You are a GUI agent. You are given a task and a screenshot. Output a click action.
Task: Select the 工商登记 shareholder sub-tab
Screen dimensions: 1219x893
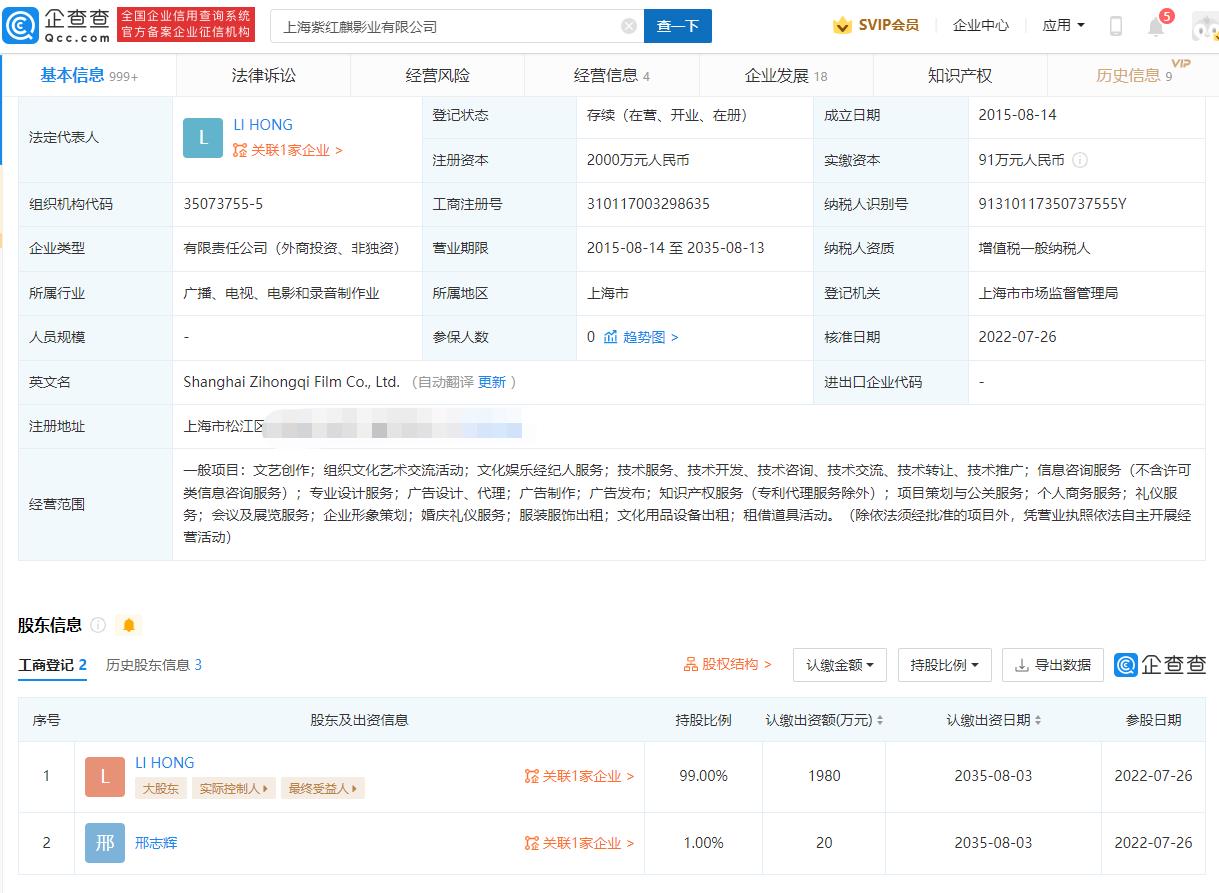click(52, 665)
